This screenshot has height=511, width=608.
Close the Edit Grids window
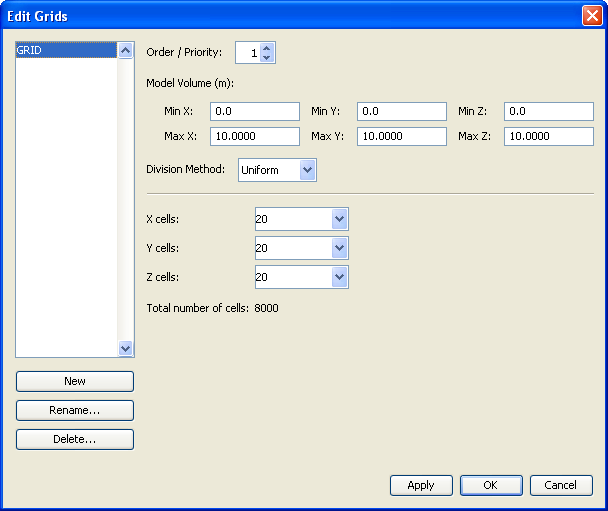(591, 16)
